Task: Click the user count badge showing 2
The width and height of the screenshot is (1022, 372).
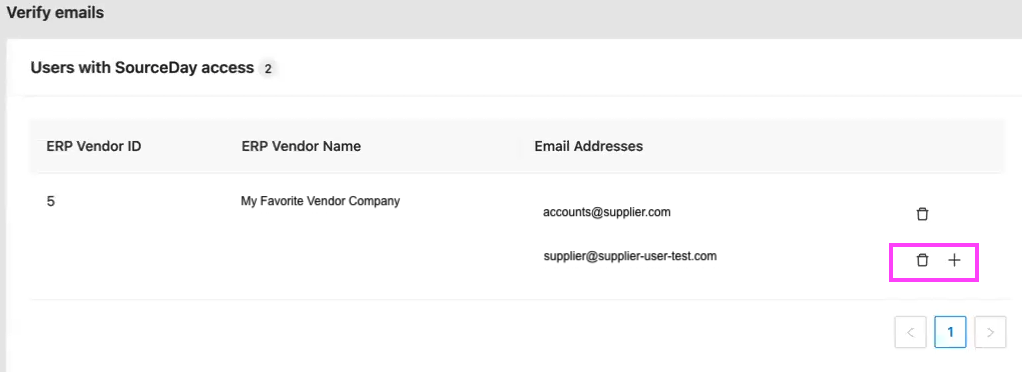Action: coord(267,68)
